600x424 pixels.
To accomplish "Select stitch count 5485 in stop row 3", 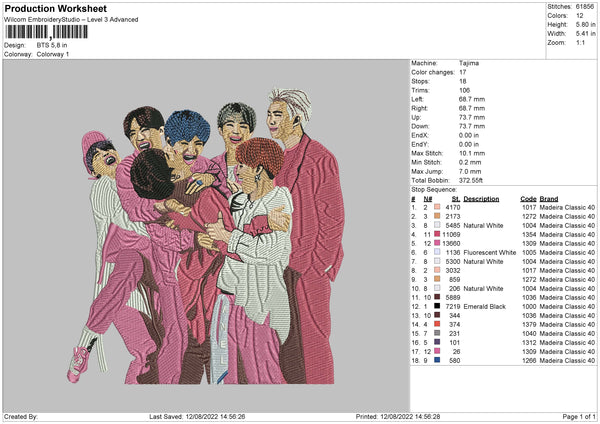I will [453, 225].
